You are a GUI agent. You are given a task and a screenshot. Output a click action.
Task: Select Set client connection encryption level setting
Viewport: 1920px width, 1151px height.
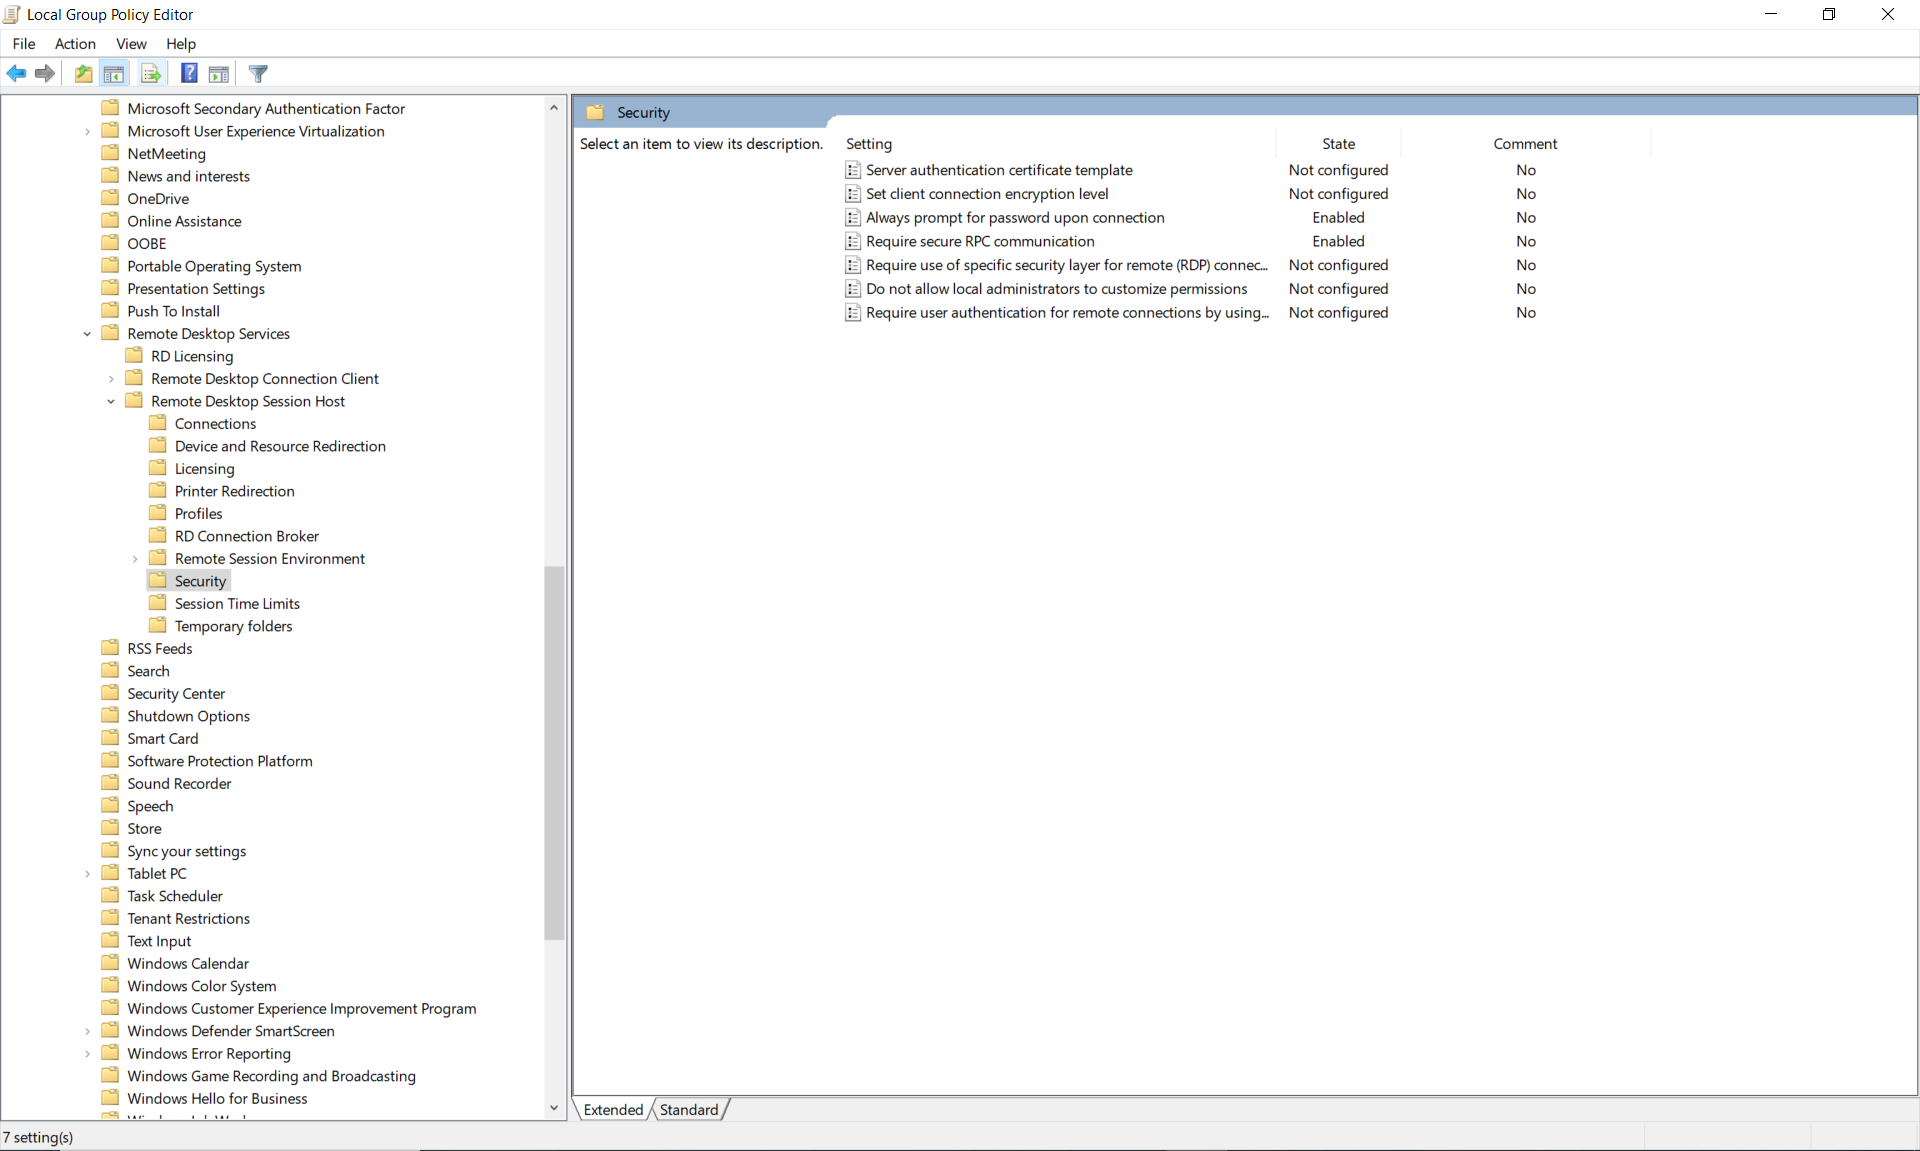pos(987,194)
